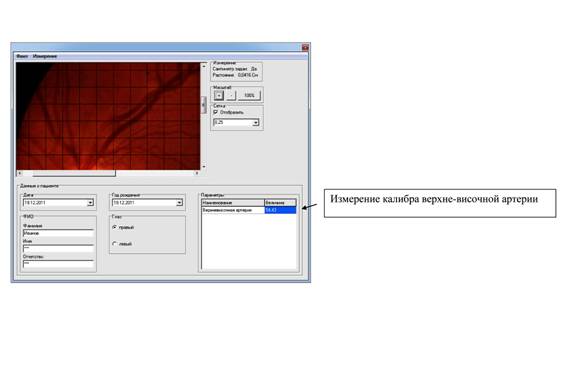Open the grid step dropdown showing 0.25

[256, 123]
